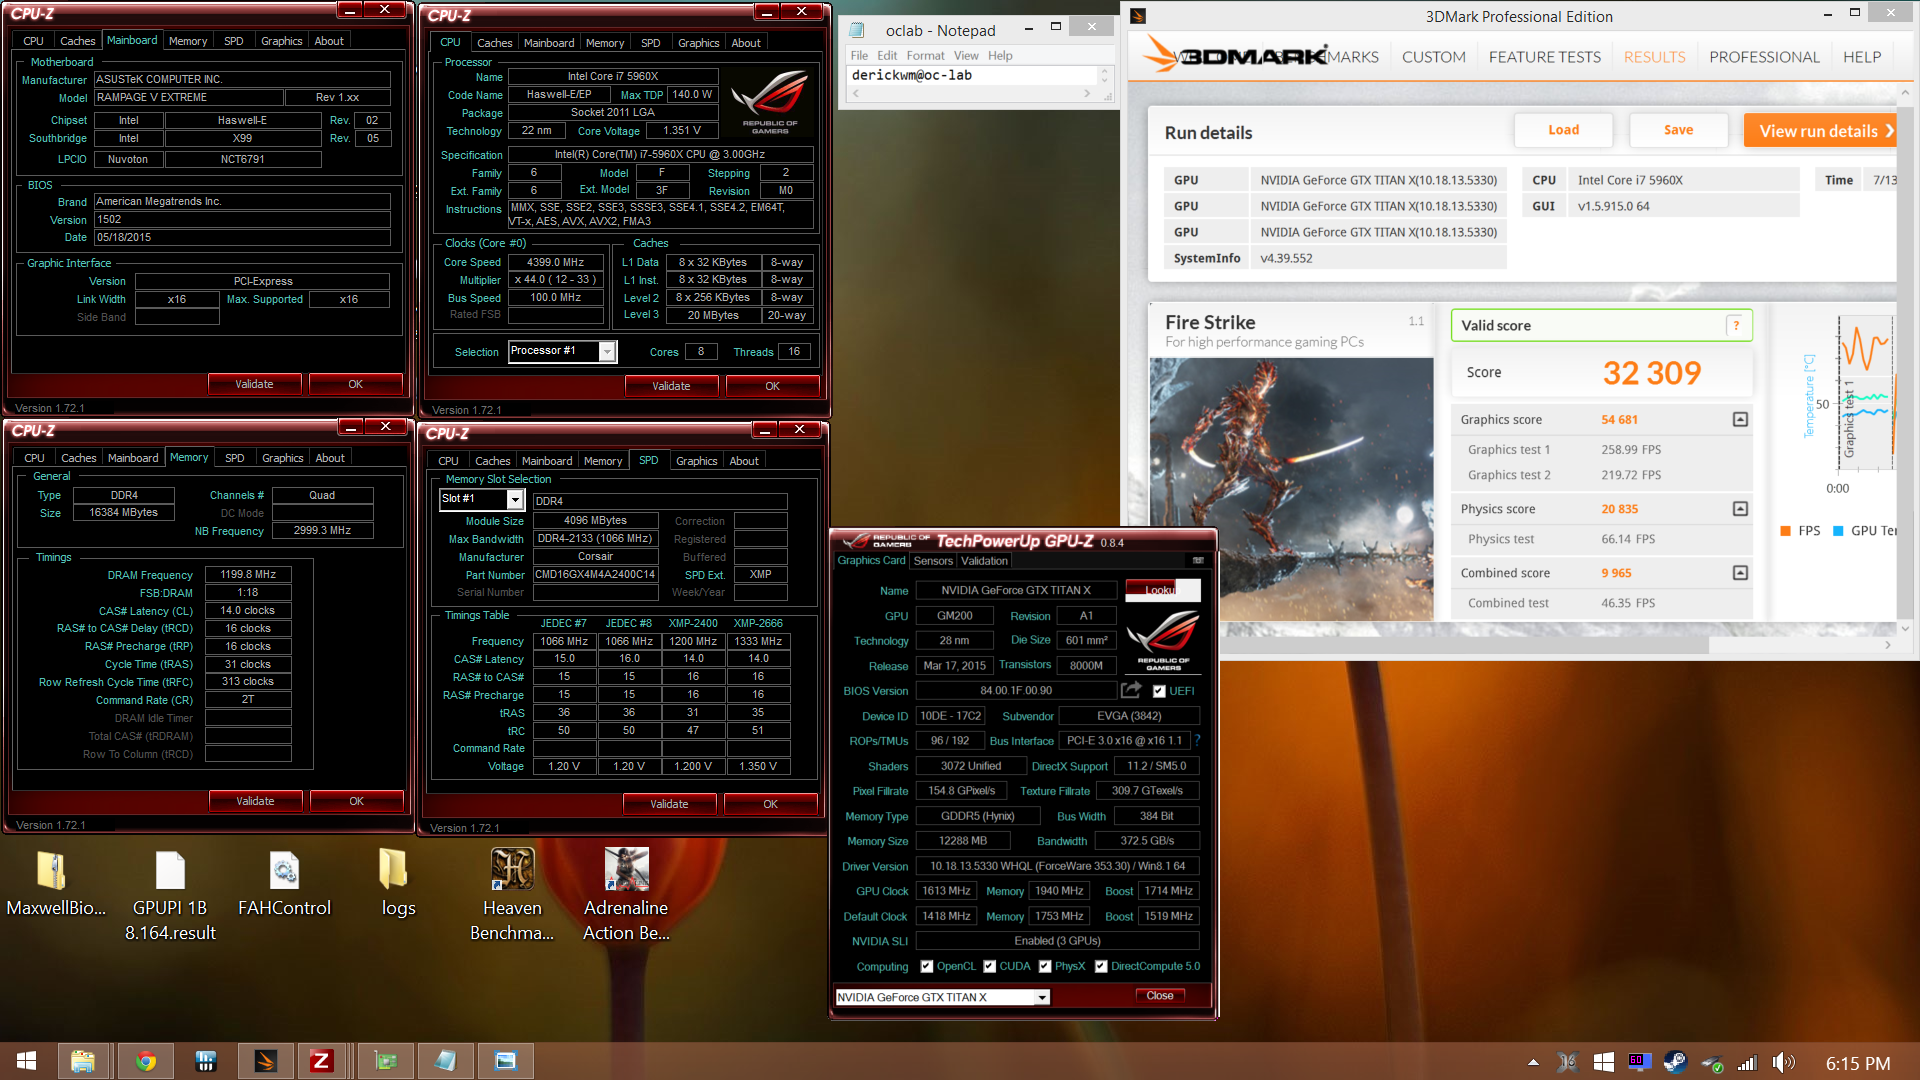Click the taskbar clock showing 6:15 PM

(x=1857, y=1063)
